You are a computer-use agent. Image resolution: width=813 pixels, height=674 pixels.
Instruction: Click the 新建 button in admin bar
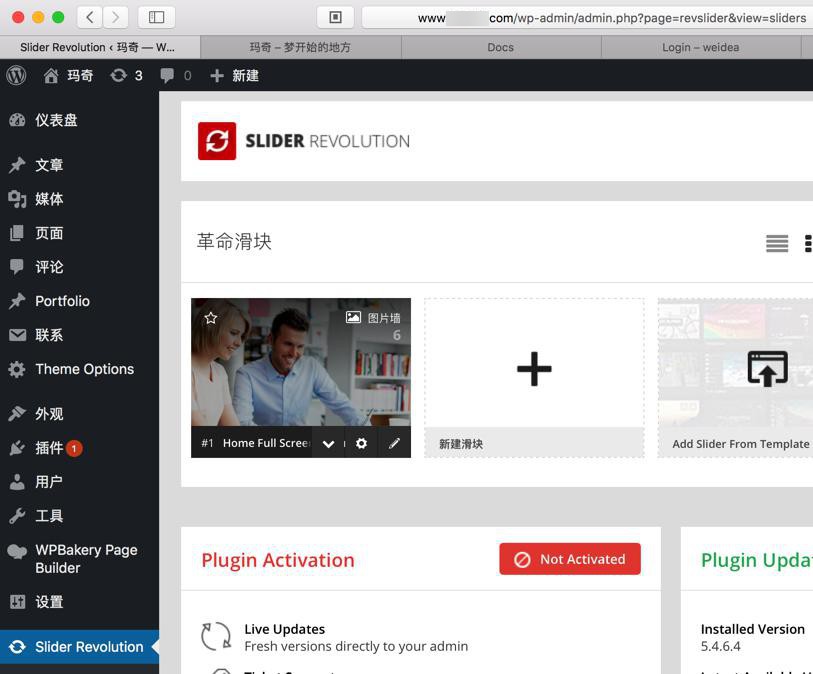(x=234, y=76)
